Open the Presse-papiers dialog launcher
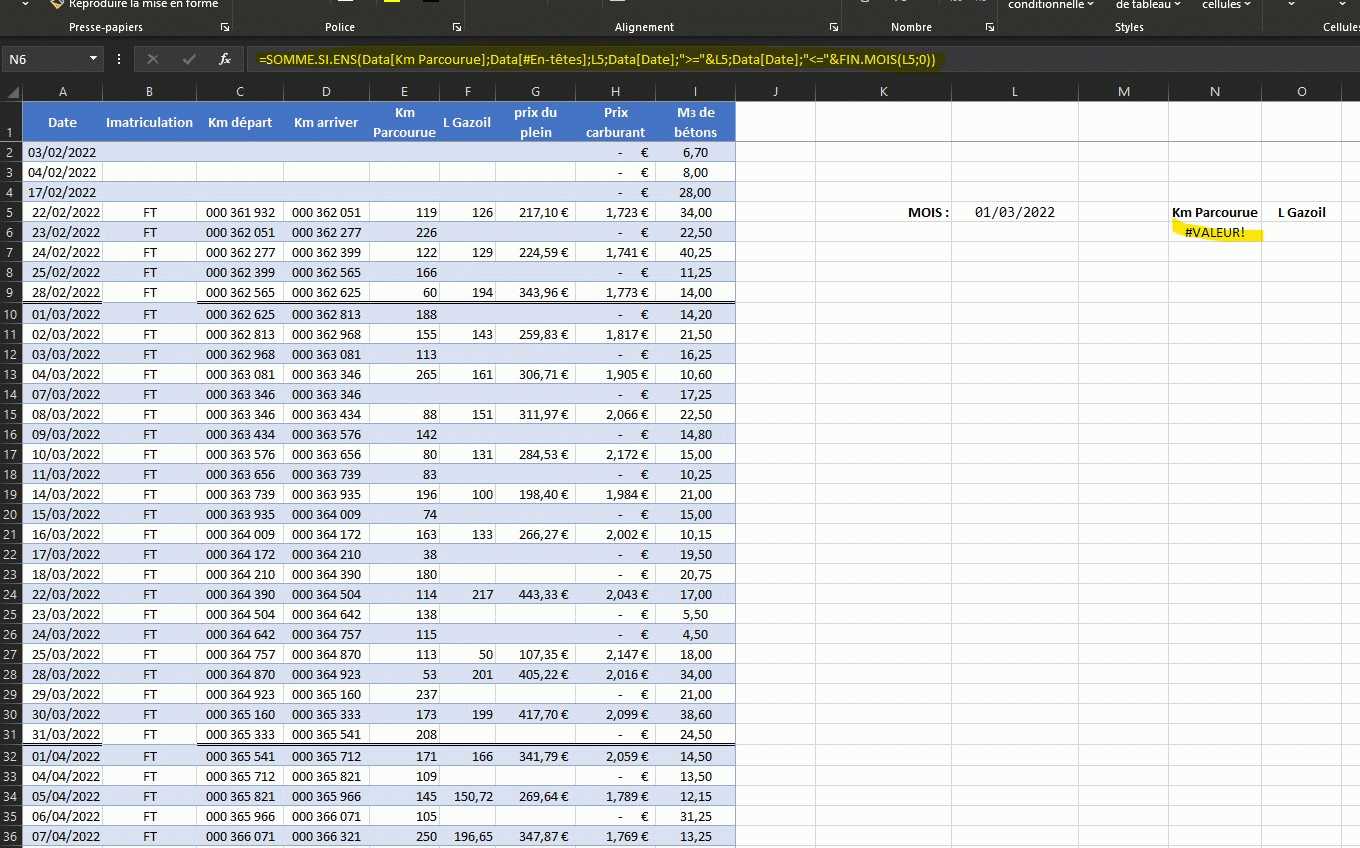This screenshot has width=1360, height=848. pyautogui.click(x=224, y=27)
